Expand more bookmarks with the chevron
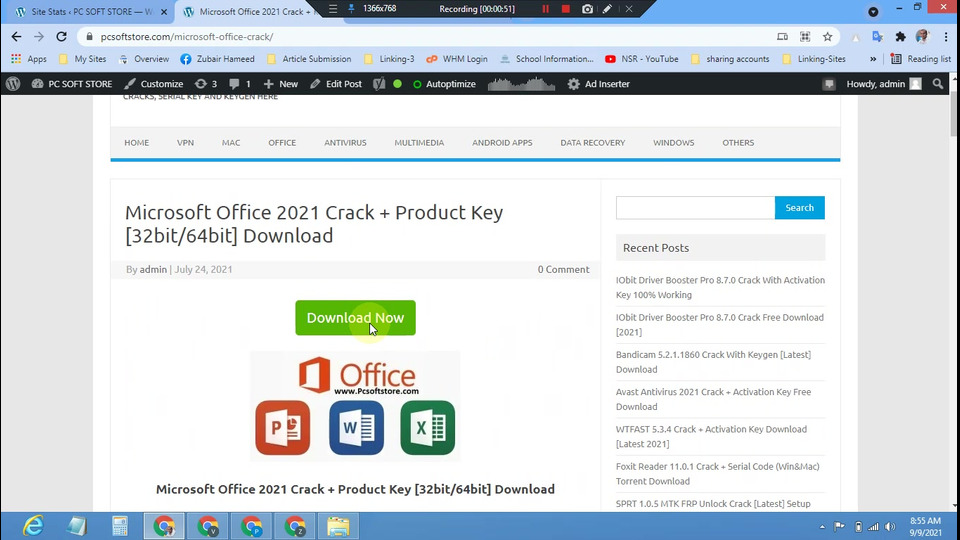The width and height of the screenshot is (960, 540). (x=873, y=59)
